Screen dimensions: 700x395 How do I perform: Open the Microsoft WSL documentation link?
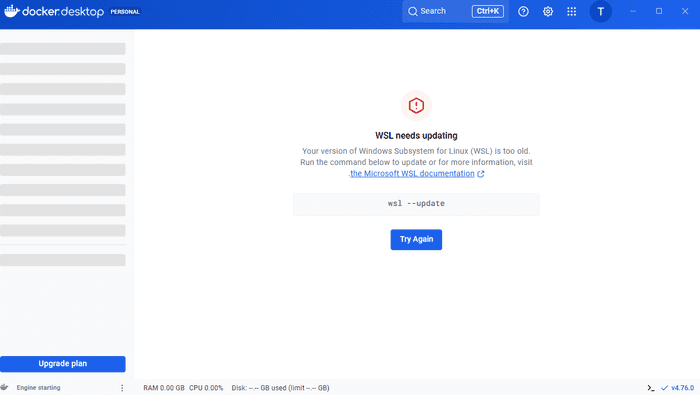tap(412, 174)
